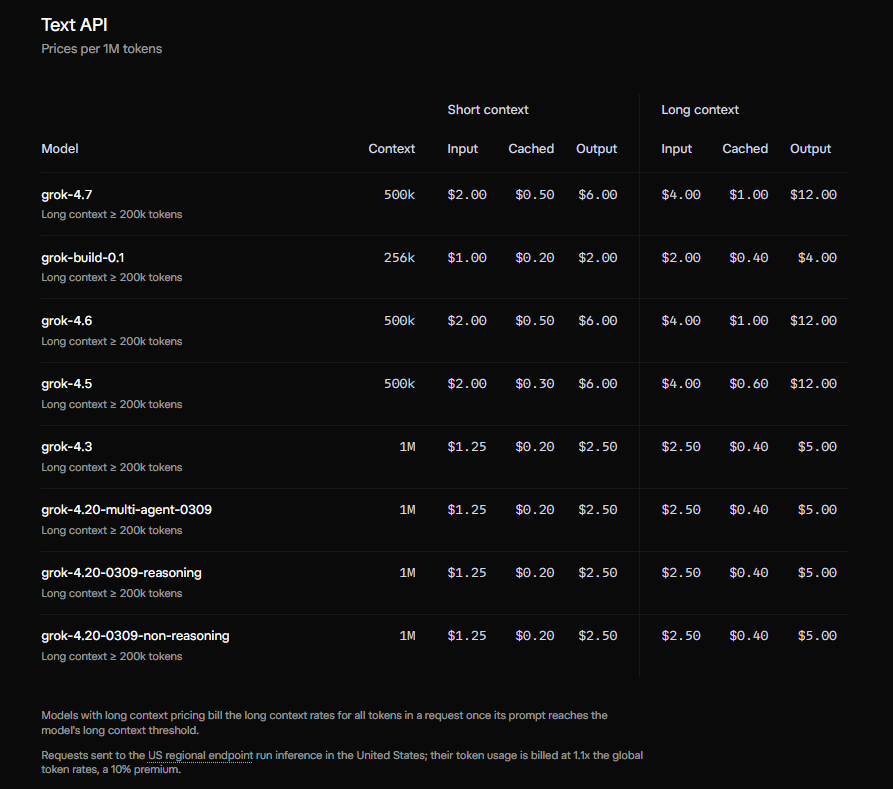Open the US regional endpoint link
This screenshot has width=893, height=789.
click(x=200, y=755)
